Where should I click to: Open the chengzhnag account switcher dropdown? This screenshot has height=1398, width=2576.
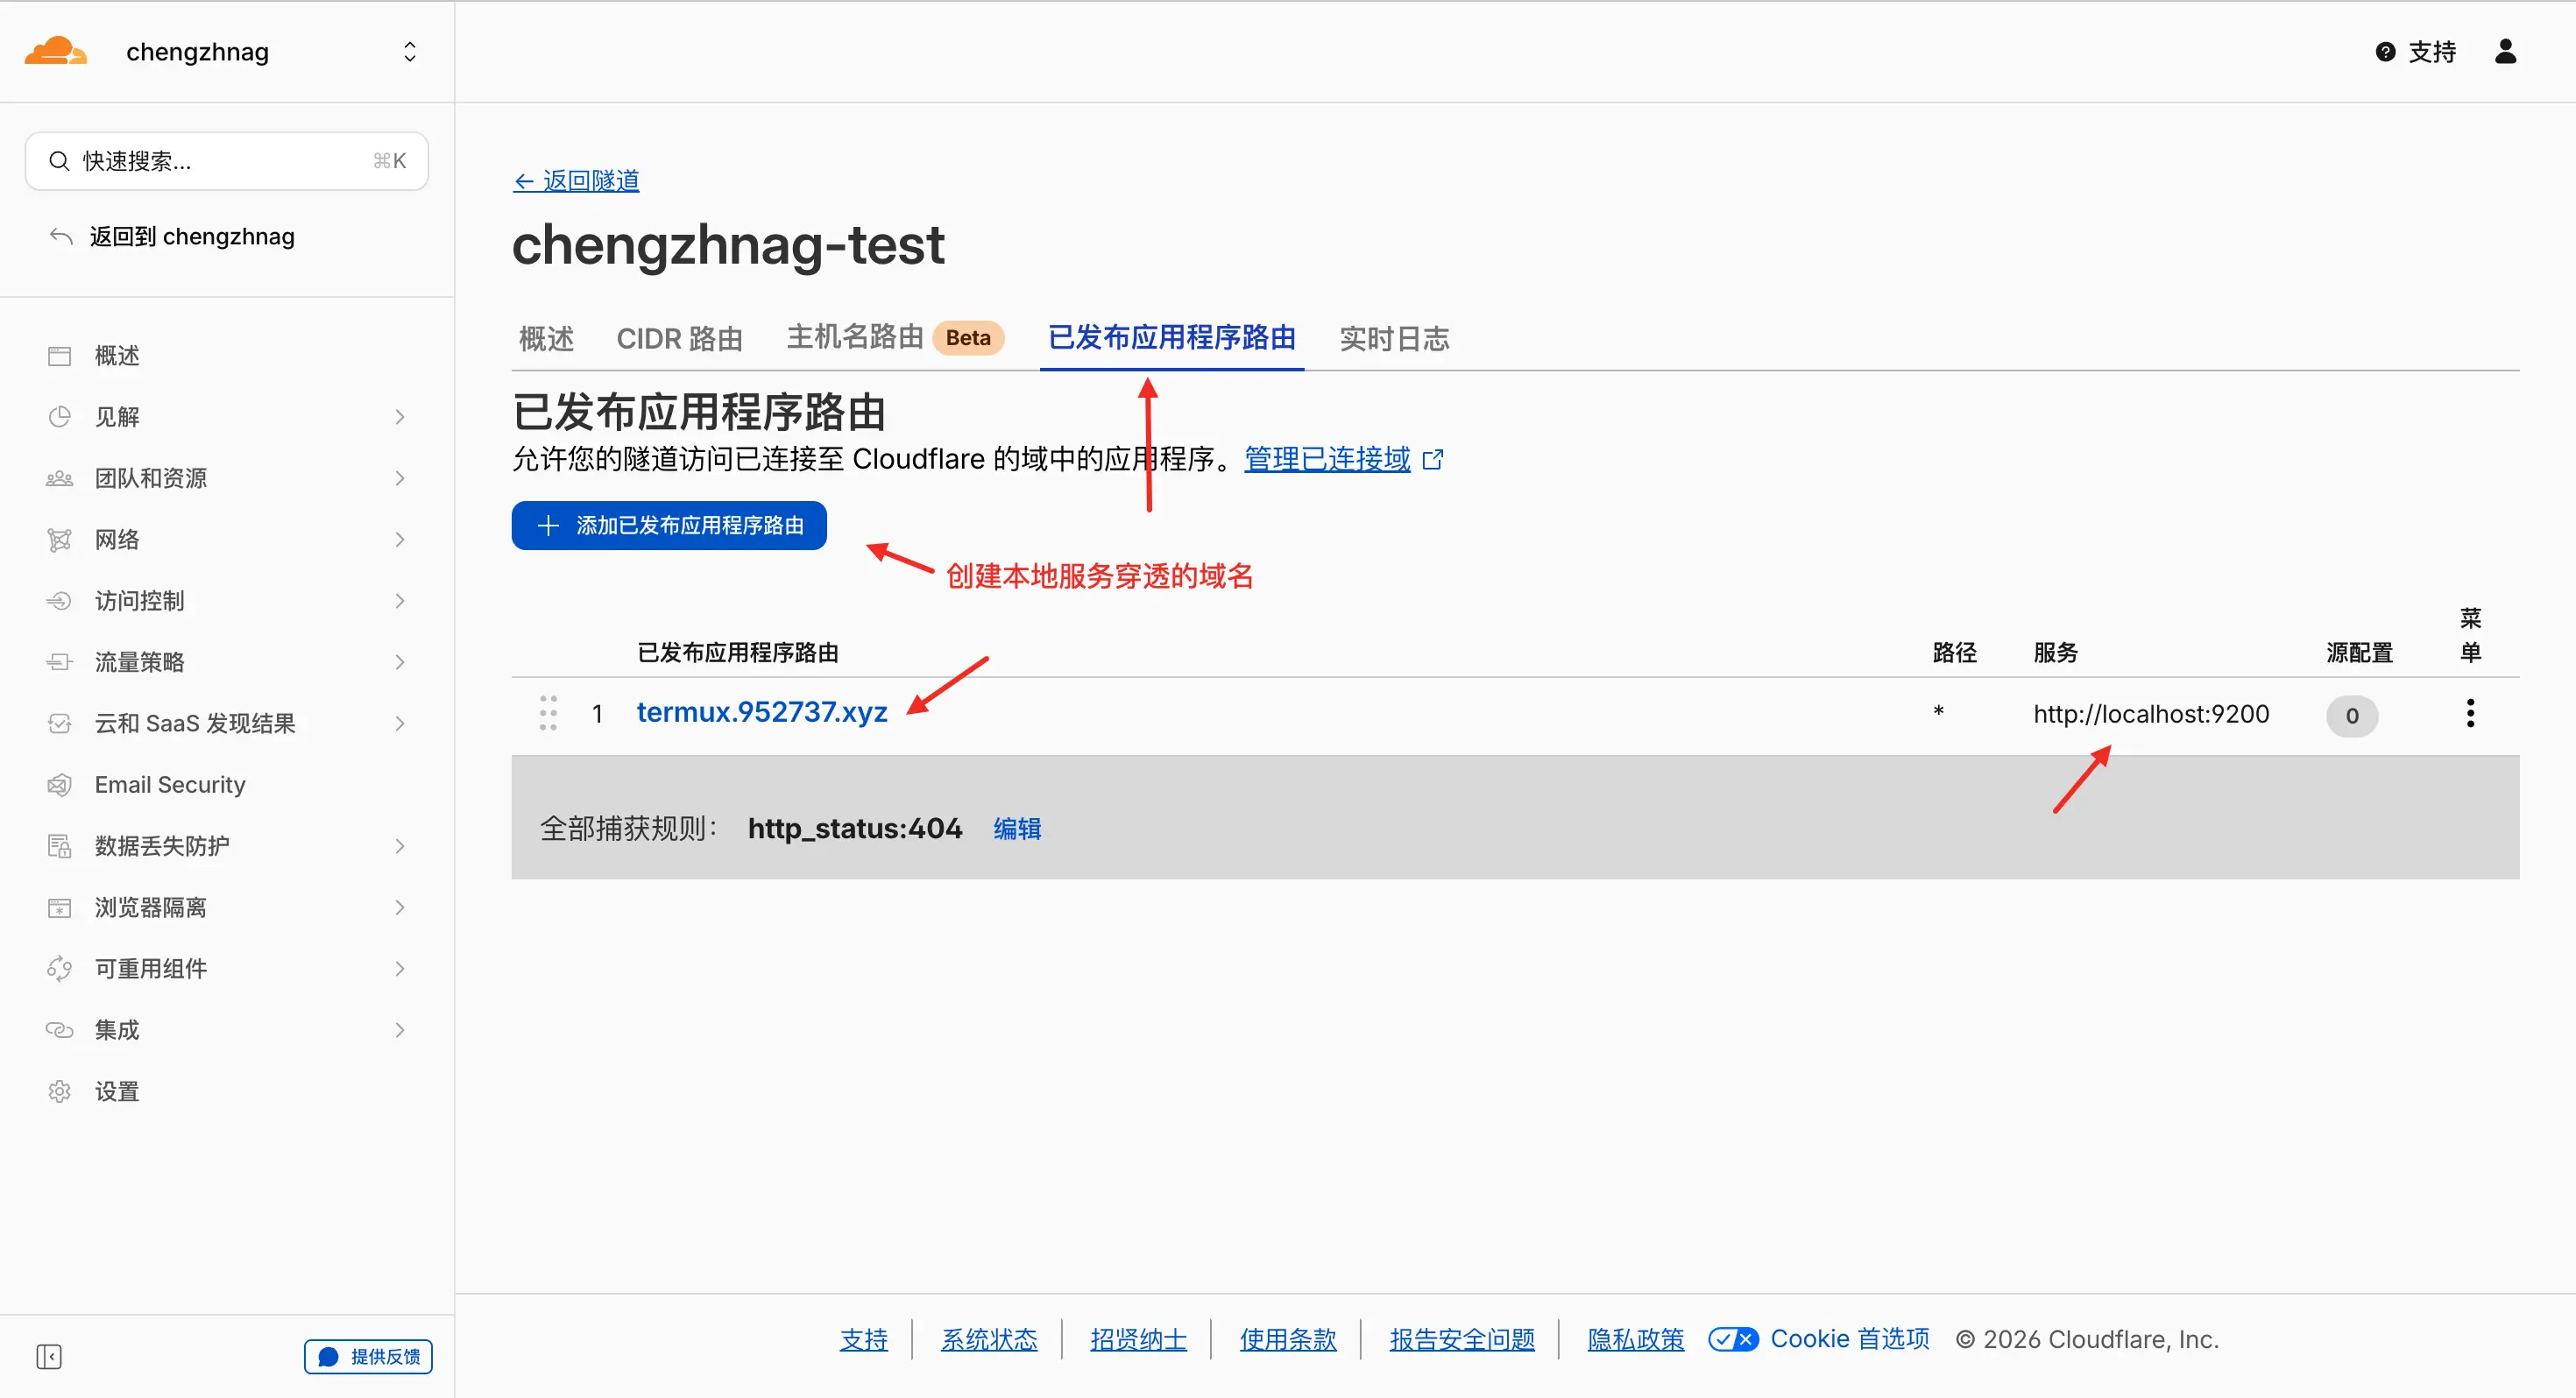[409, 52]
